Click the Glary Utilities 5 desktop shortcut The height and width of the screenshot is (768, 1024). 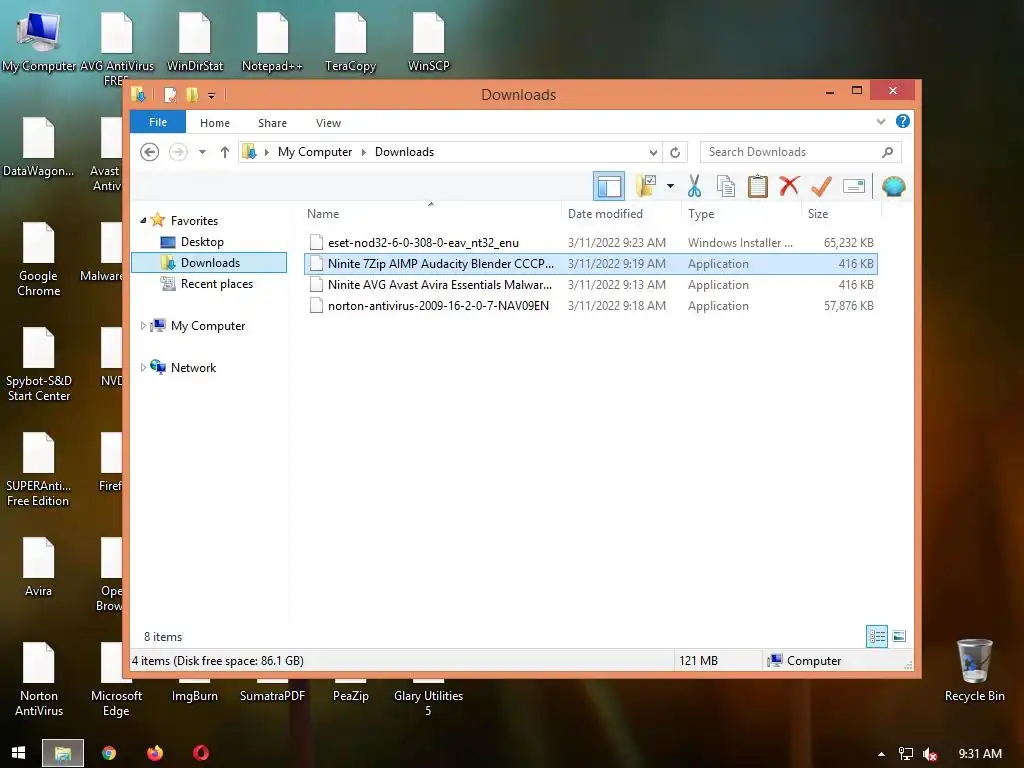[x=428, y=699]
